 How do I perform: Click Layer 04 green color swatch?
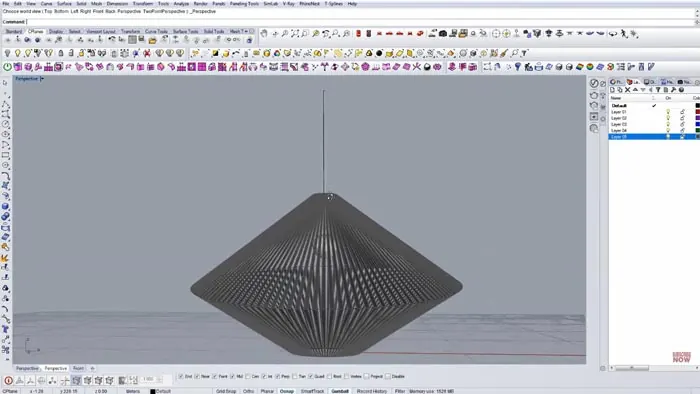tap(697, 130)
